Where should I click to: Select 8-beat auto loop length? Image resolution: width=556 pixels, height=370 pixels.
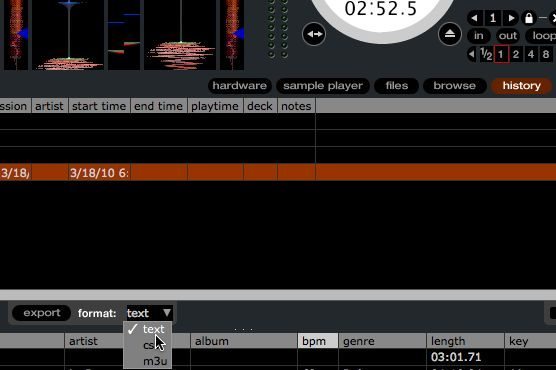pos(546,54)
